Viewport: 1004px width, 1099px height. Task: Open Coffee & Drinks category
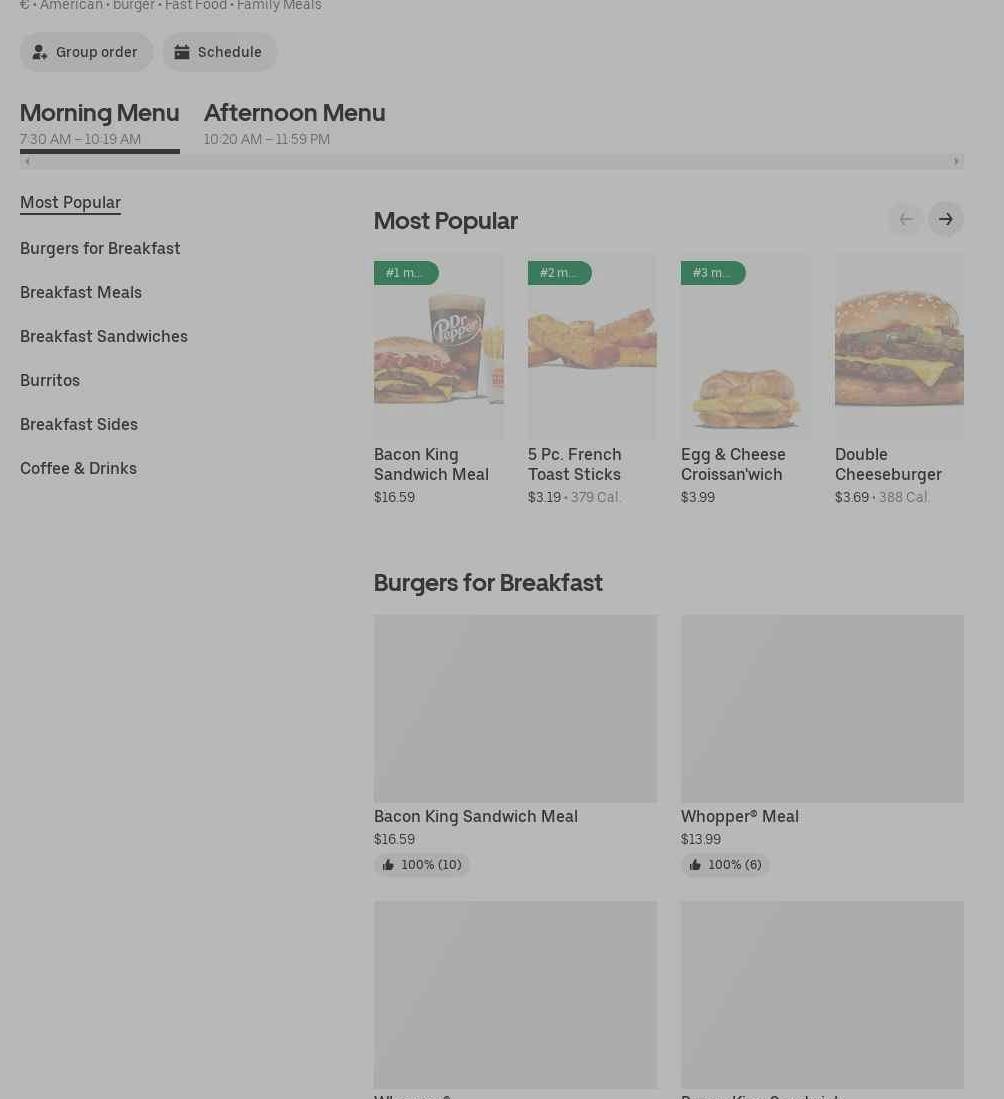78,468
